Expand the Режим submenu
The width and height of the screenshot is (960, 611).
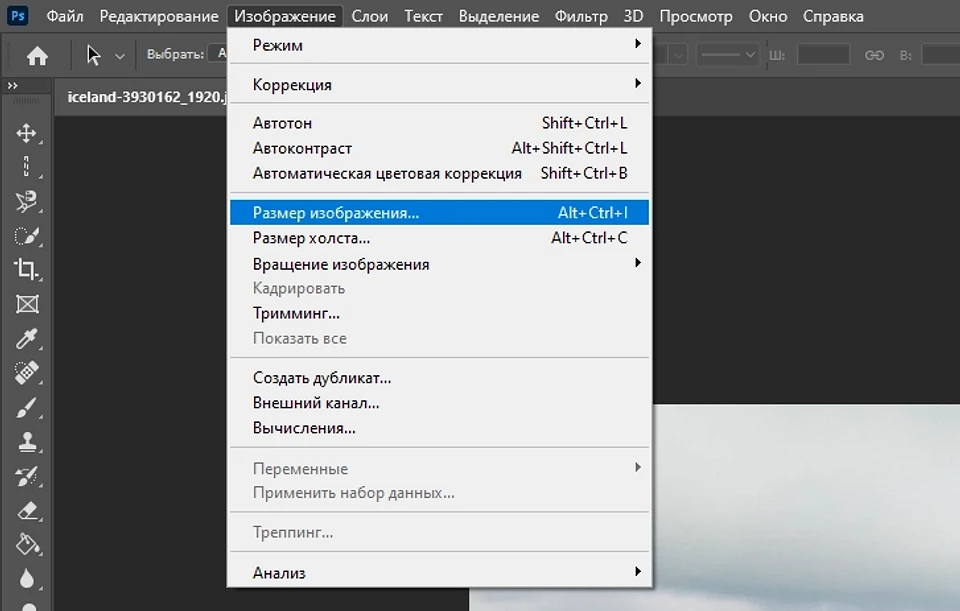click(x=440, y=45)
